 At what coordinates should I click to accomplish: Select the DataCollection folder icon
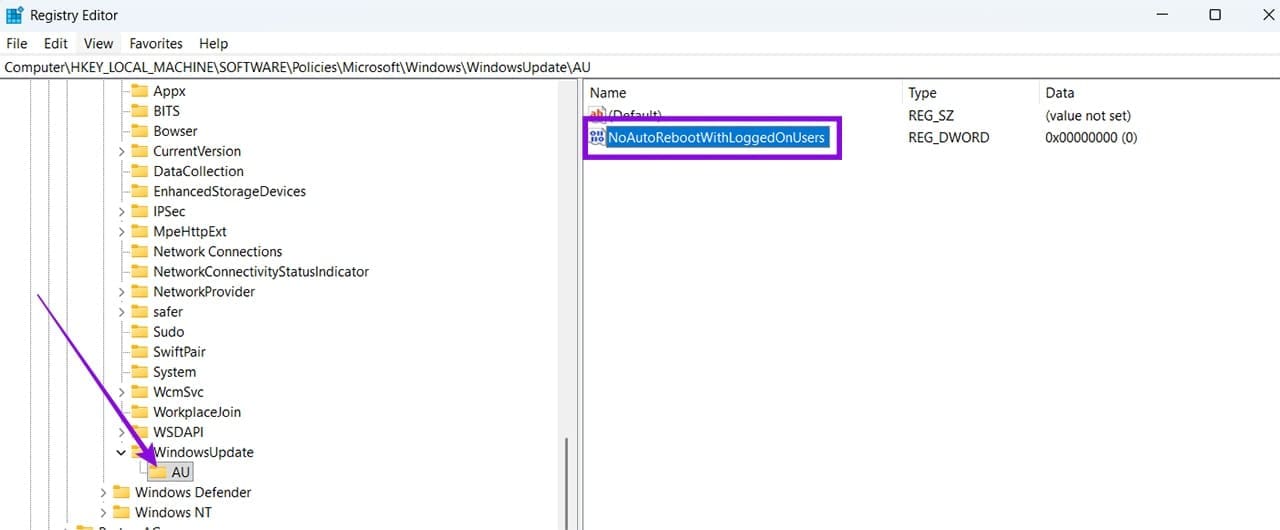[x=139, y=171]
